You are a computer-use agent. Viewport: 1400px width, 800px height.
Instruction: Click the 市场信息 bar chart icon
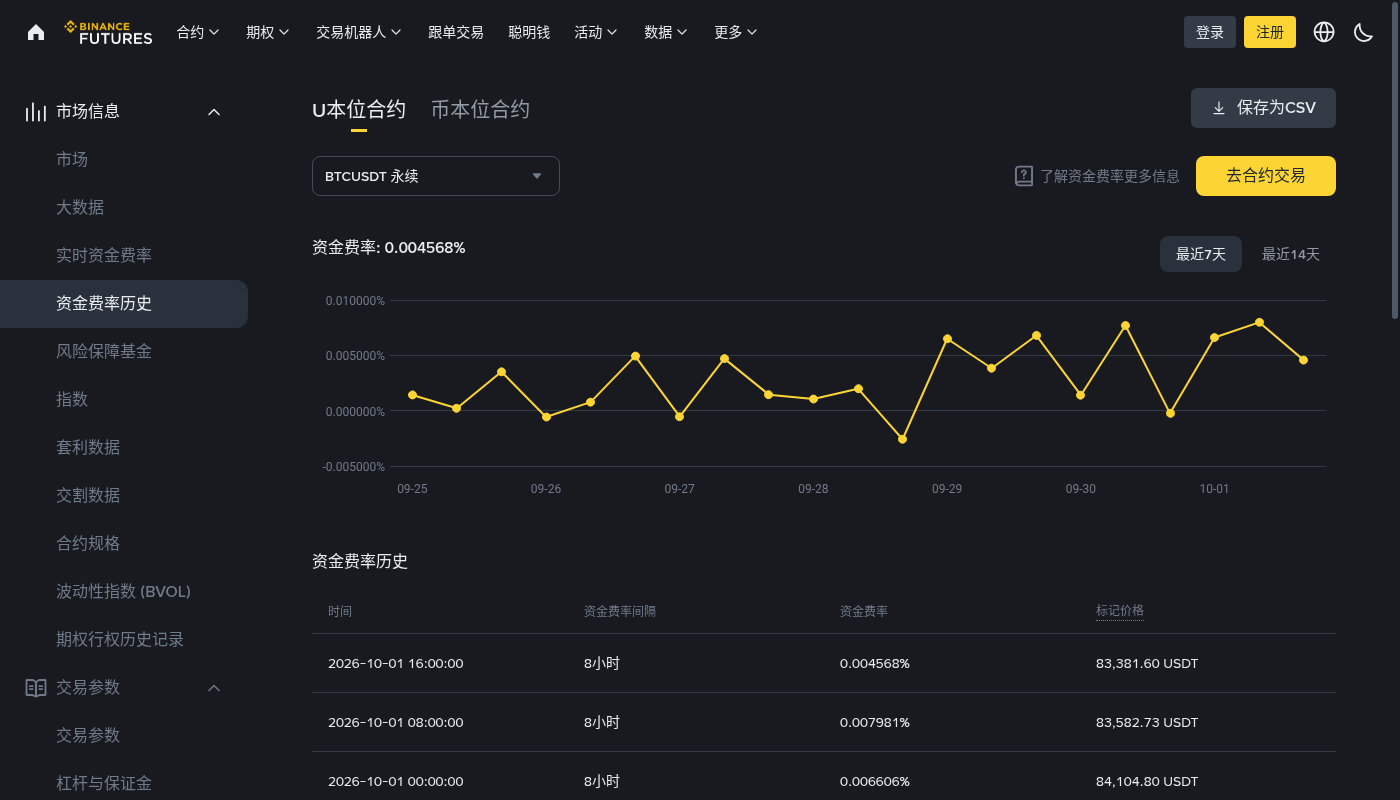click(36, 112)
